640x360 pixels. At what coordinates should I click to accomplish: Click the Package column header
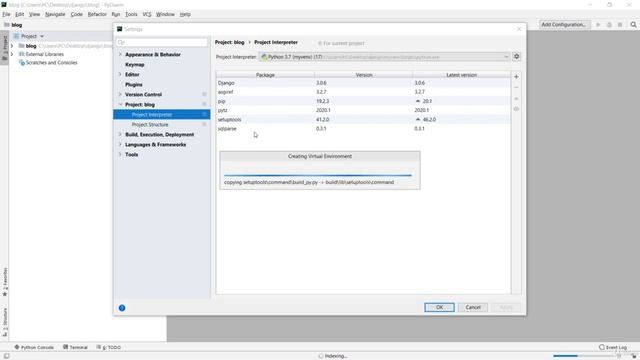(265, 75)
